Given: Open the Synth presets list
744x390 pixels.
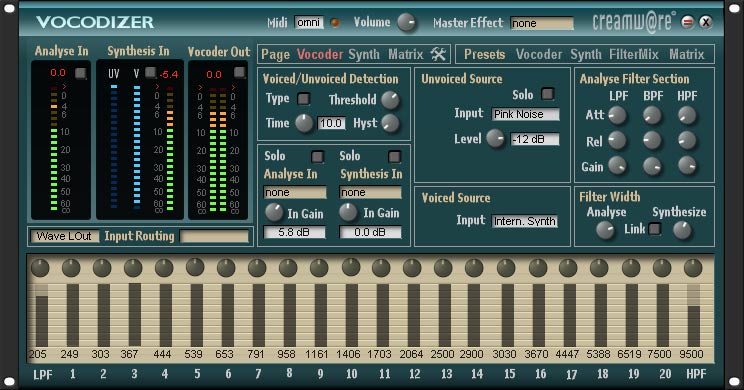Looking at the screenshot, I should 586,55.
